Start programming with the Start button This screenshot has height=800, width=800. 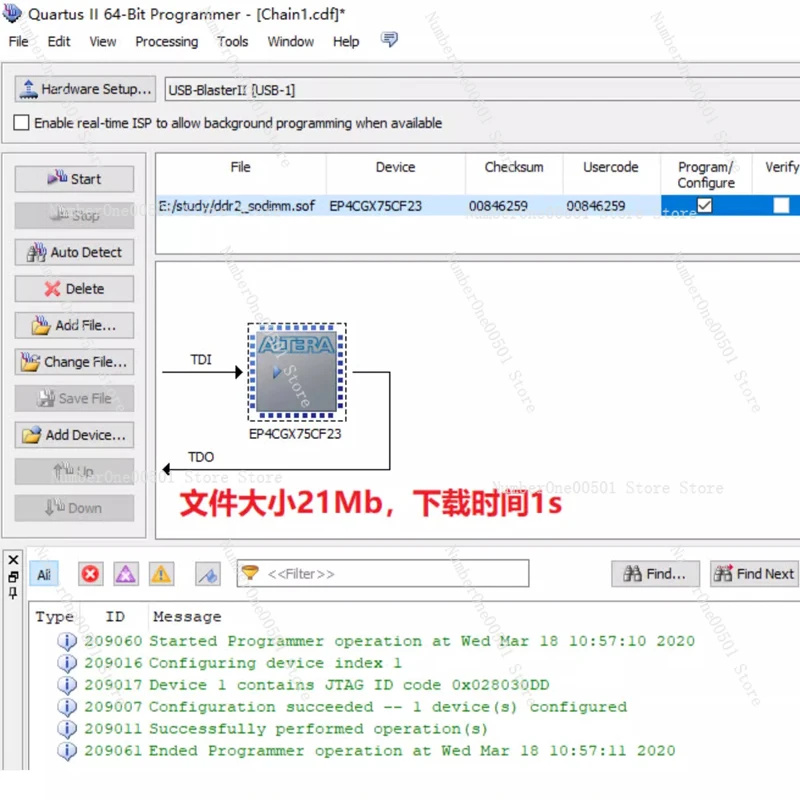pyautogui.click(x=74, y=179)
